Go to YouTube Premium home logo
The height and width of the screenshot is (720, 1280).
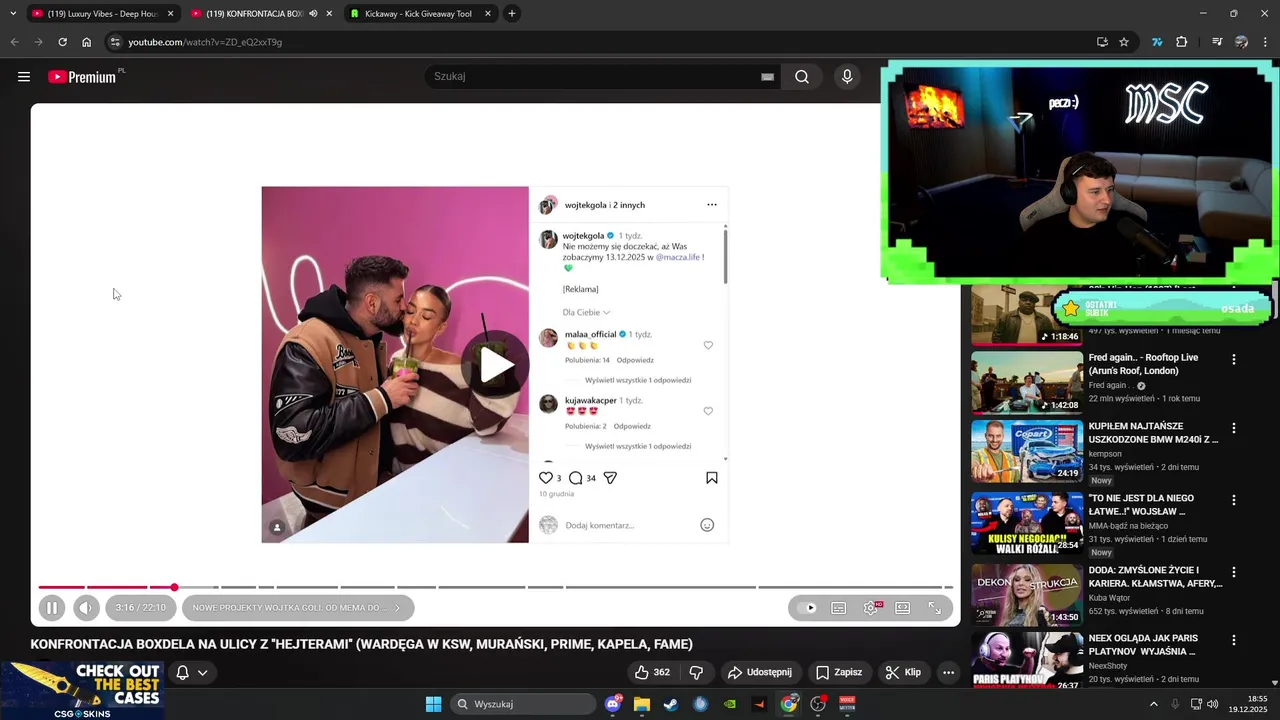click(84, 77)
